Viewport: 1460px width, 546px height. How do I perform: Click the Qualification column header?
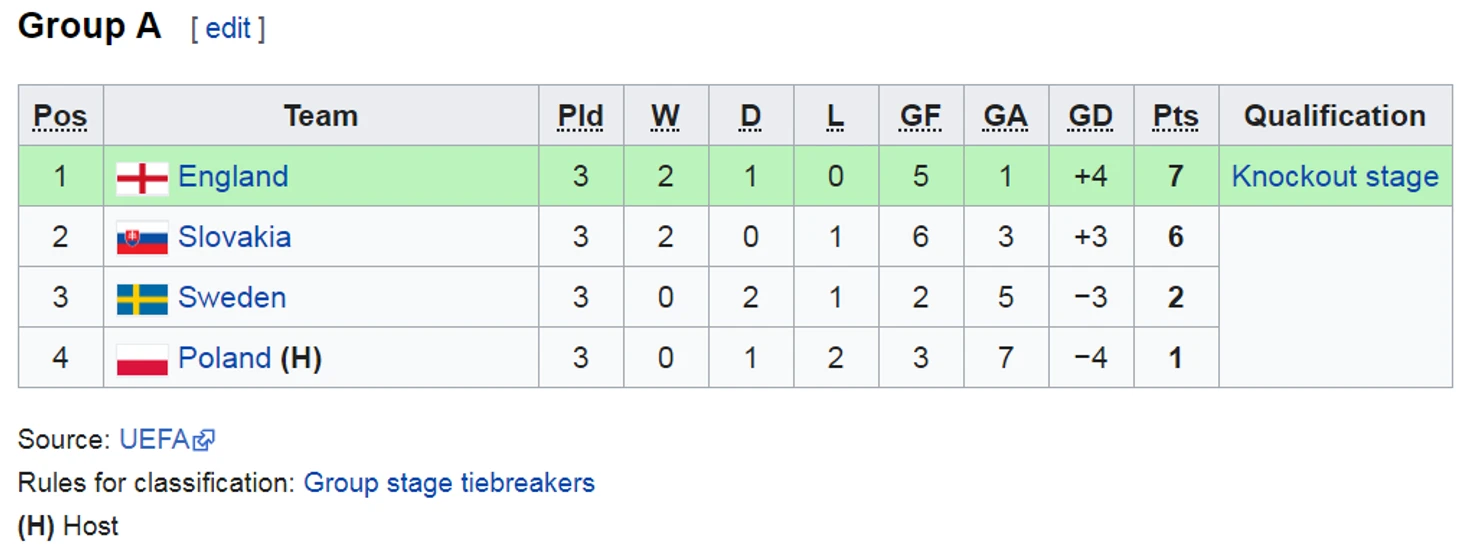click(x=1335, y=116)
